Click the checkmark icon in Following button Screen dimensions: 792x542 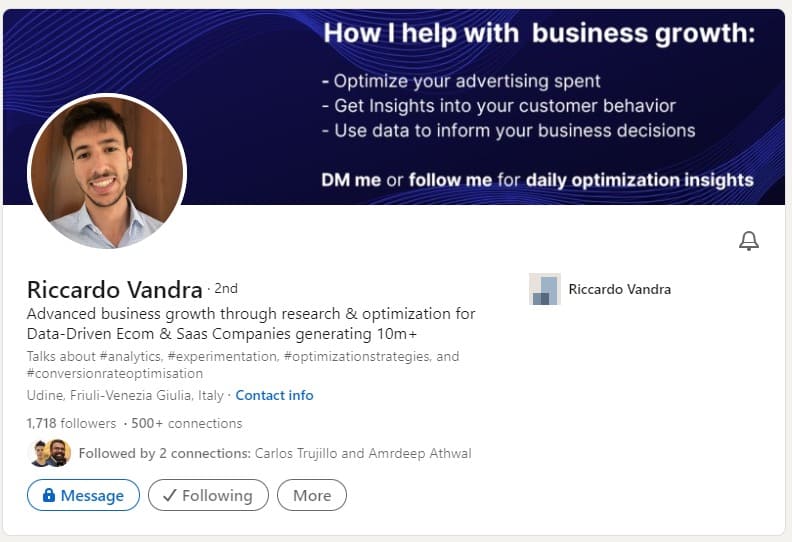169,495
